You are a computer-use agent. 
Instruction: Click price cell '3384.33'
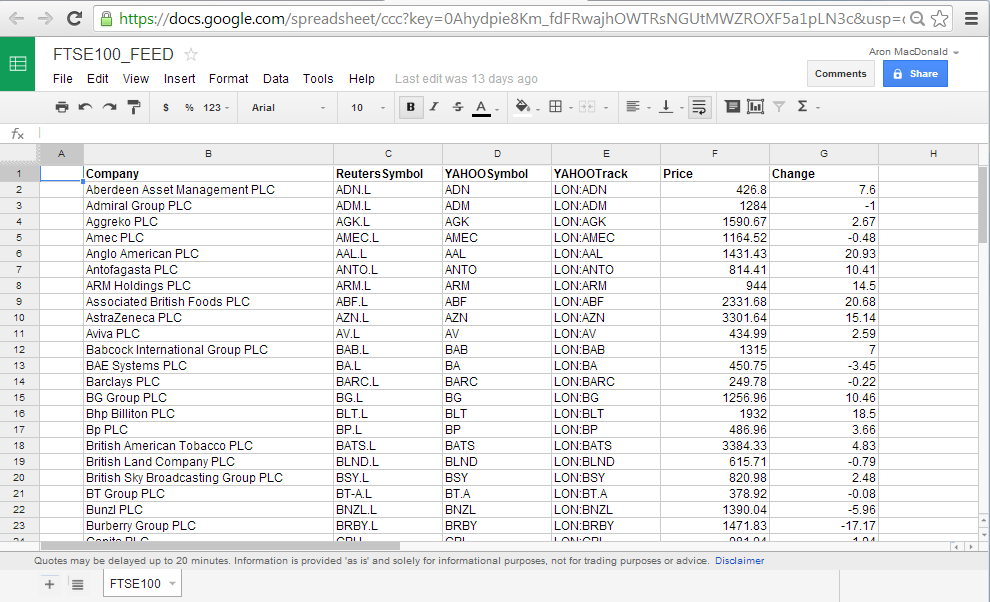coord(715,446)
